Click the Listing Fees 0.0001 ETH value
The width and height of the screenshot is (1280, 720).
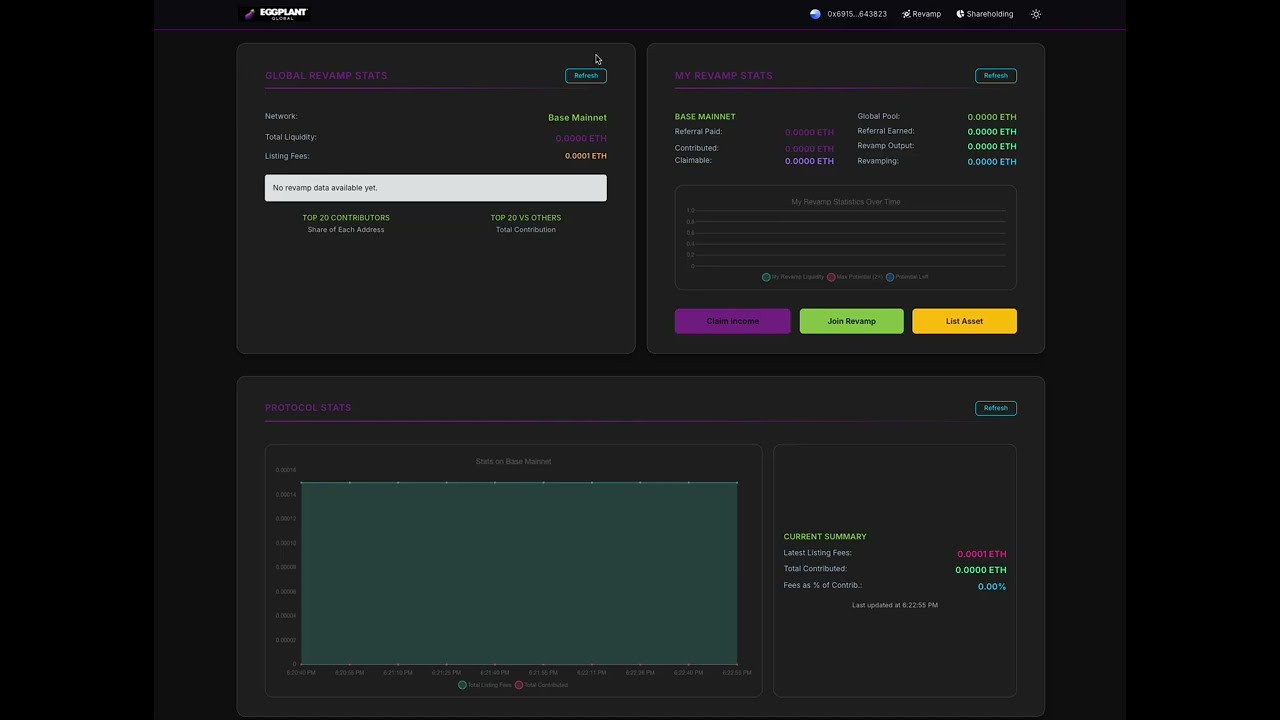[586, 156]
